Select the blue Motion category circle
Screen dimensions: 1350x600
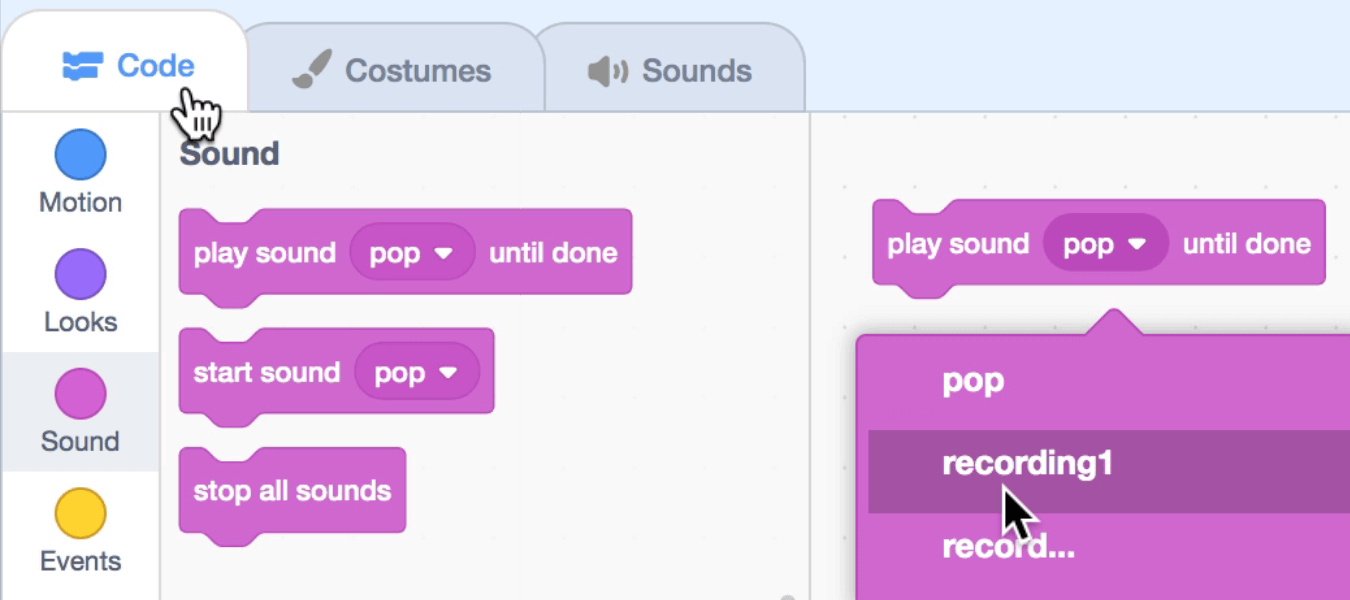pos(80,156)
